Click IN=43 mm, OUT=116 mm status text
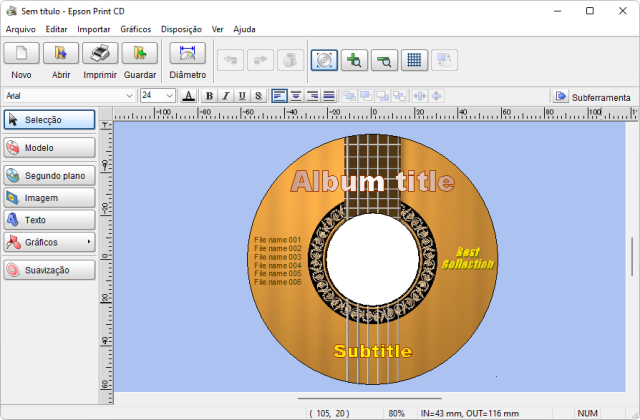 470,413
